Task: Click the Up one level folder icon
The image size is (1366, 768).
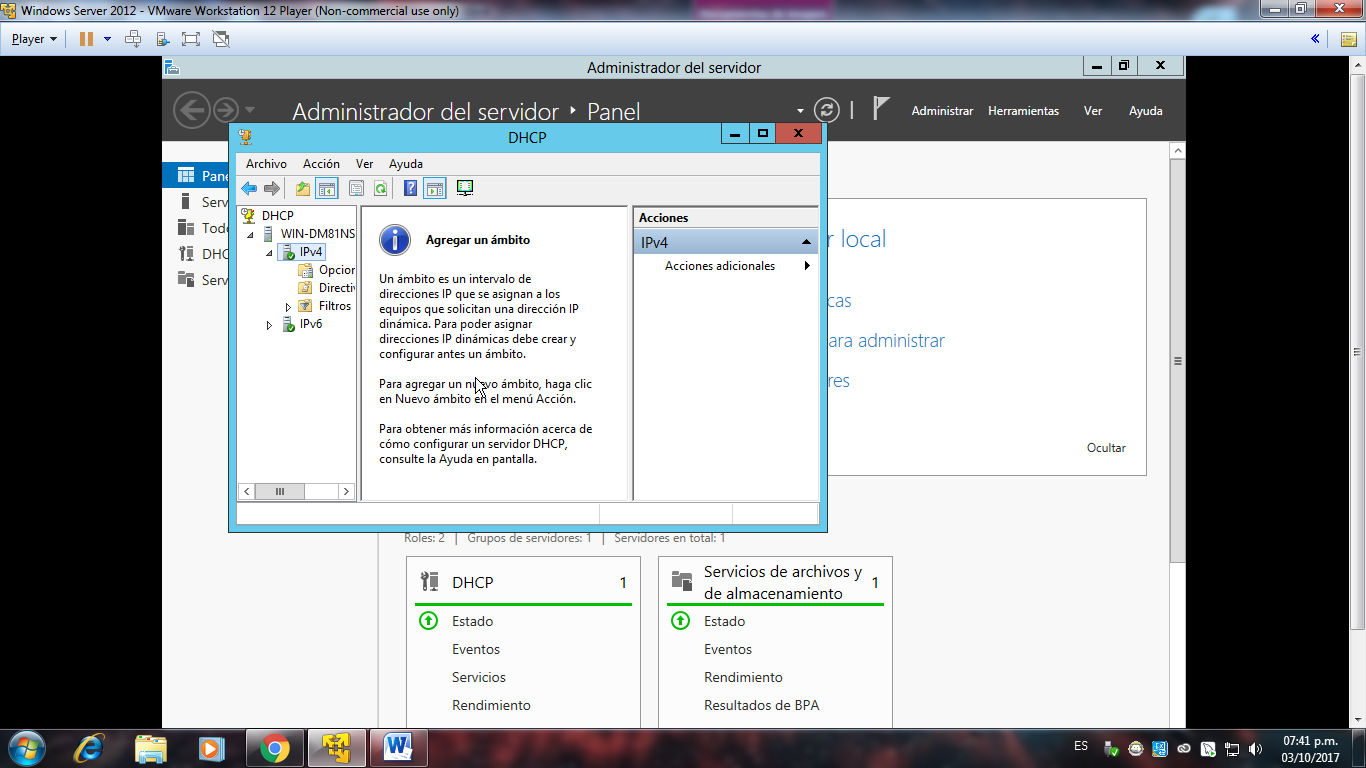Action: 302,188
